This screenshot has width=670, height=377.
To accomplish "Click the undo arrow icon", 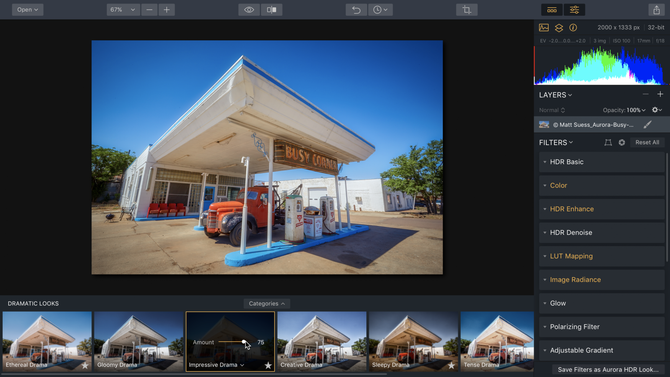I will coord(356,10).
